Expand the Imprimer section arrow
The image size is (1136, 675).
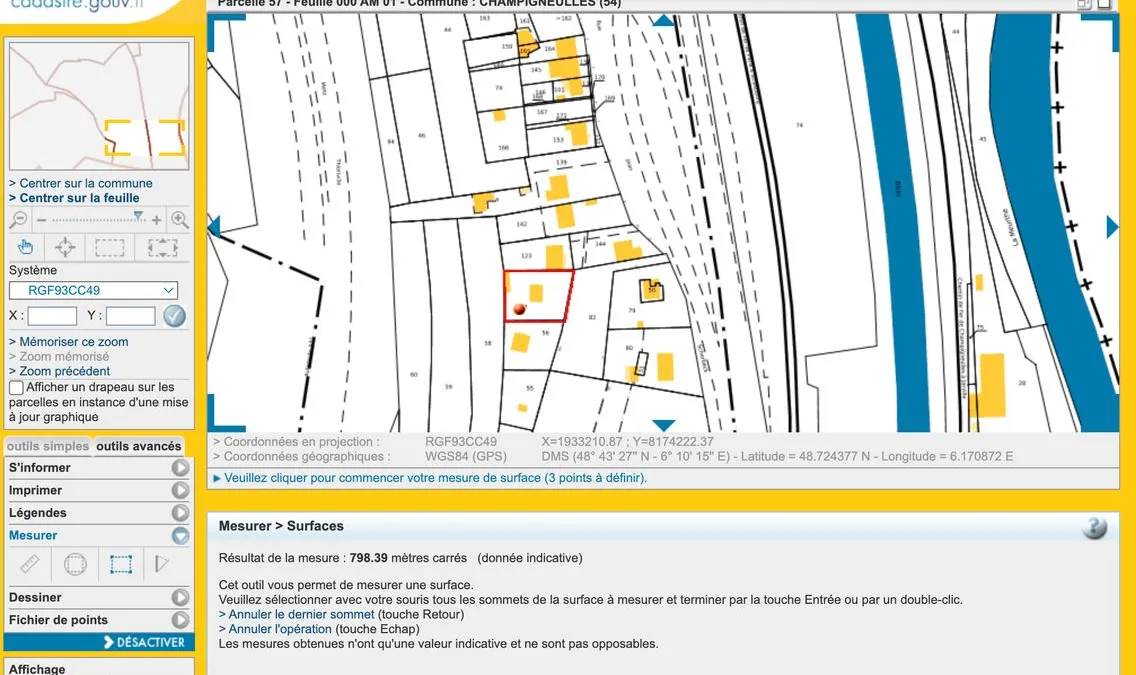click(180, 490)
